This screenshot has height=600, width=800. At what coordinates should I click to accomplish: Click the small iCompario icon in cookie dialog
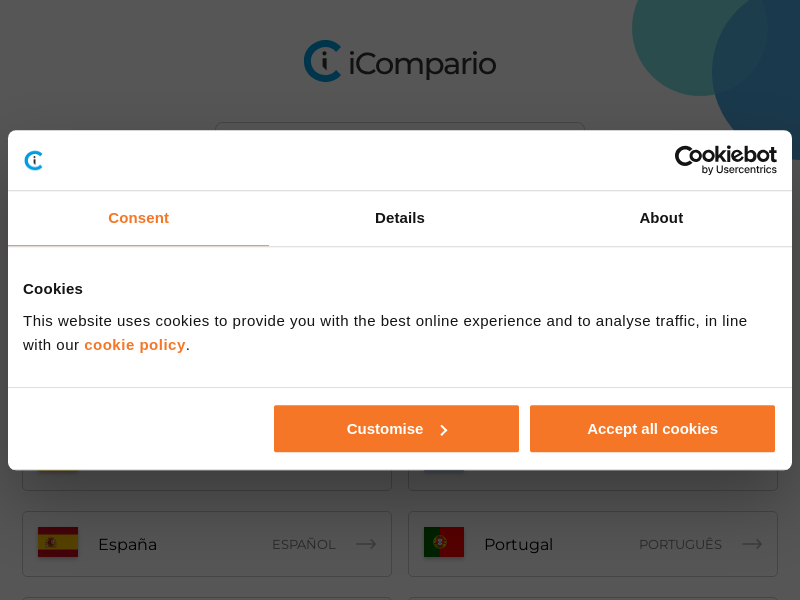click(34, 160)
